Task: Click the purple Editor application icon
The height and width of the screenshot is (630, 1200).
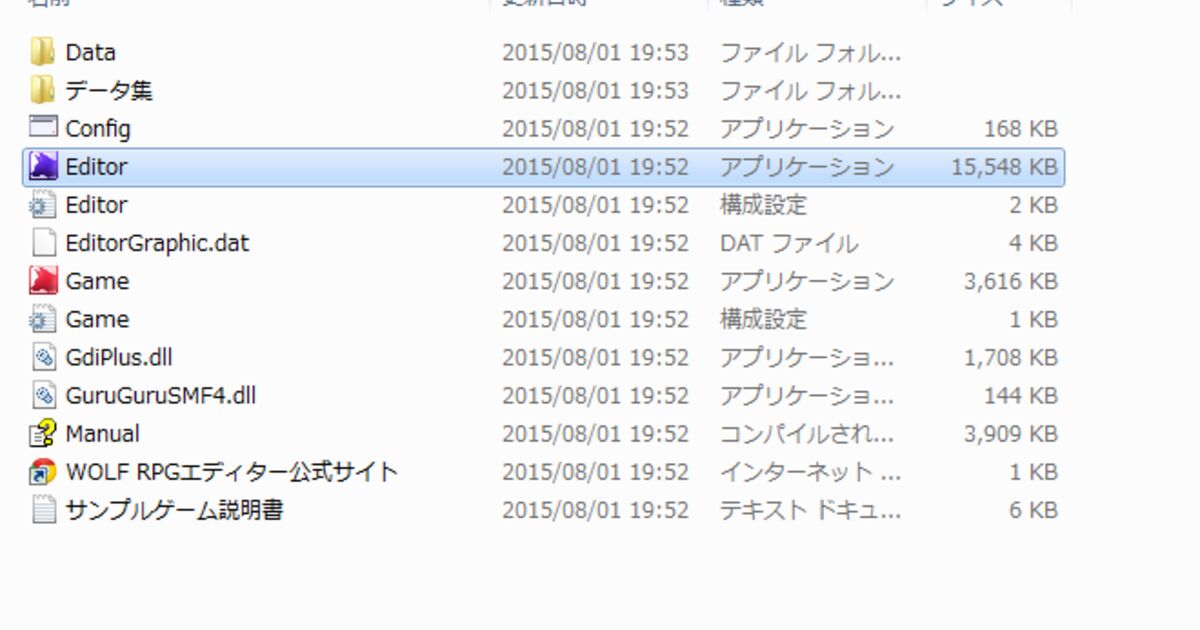Action: (x=43, y=166)
